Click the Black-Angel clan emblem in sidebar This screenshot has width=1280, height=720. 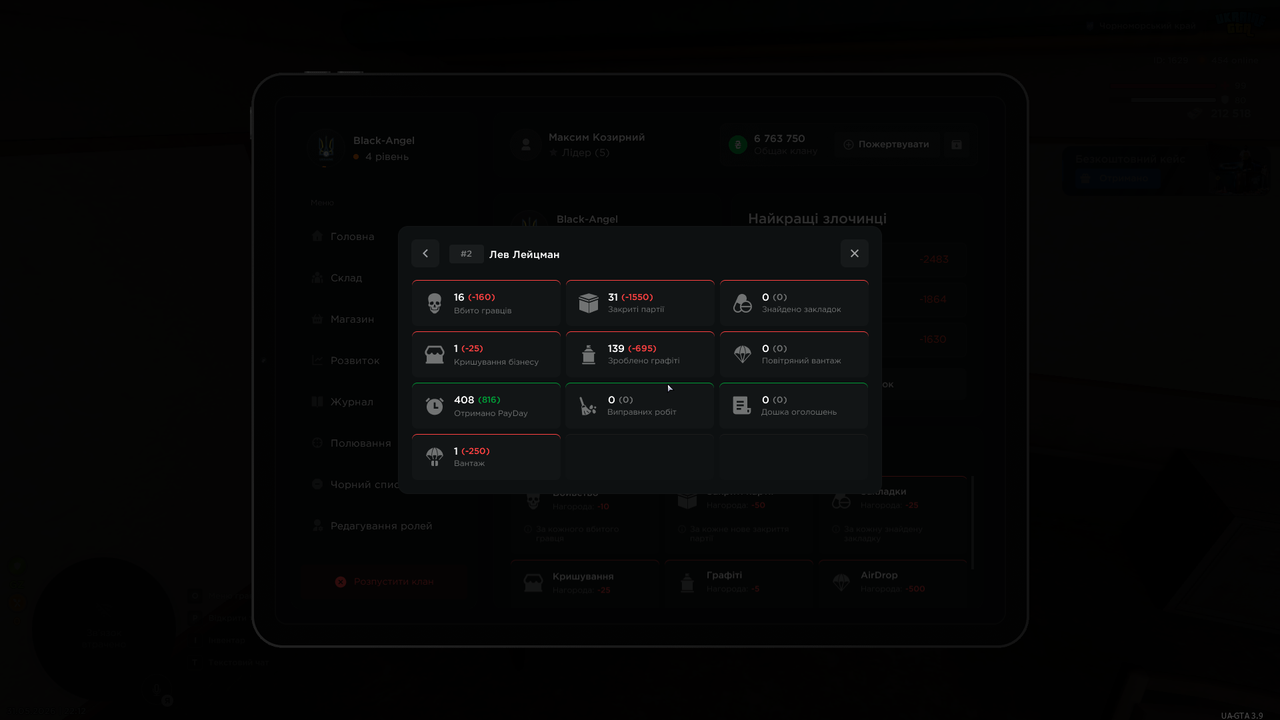[326, 148]
